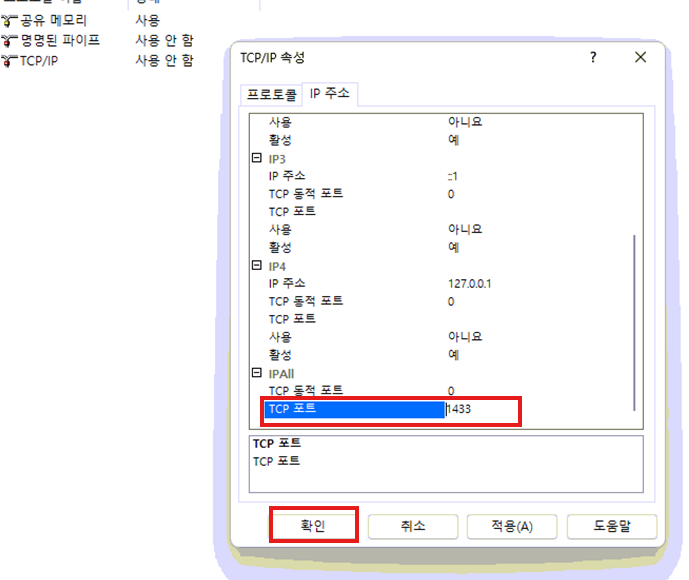Collapse the IP4 section
Image resolution: width=689 pixels, height=580 pixels.
tap(257, 265)
